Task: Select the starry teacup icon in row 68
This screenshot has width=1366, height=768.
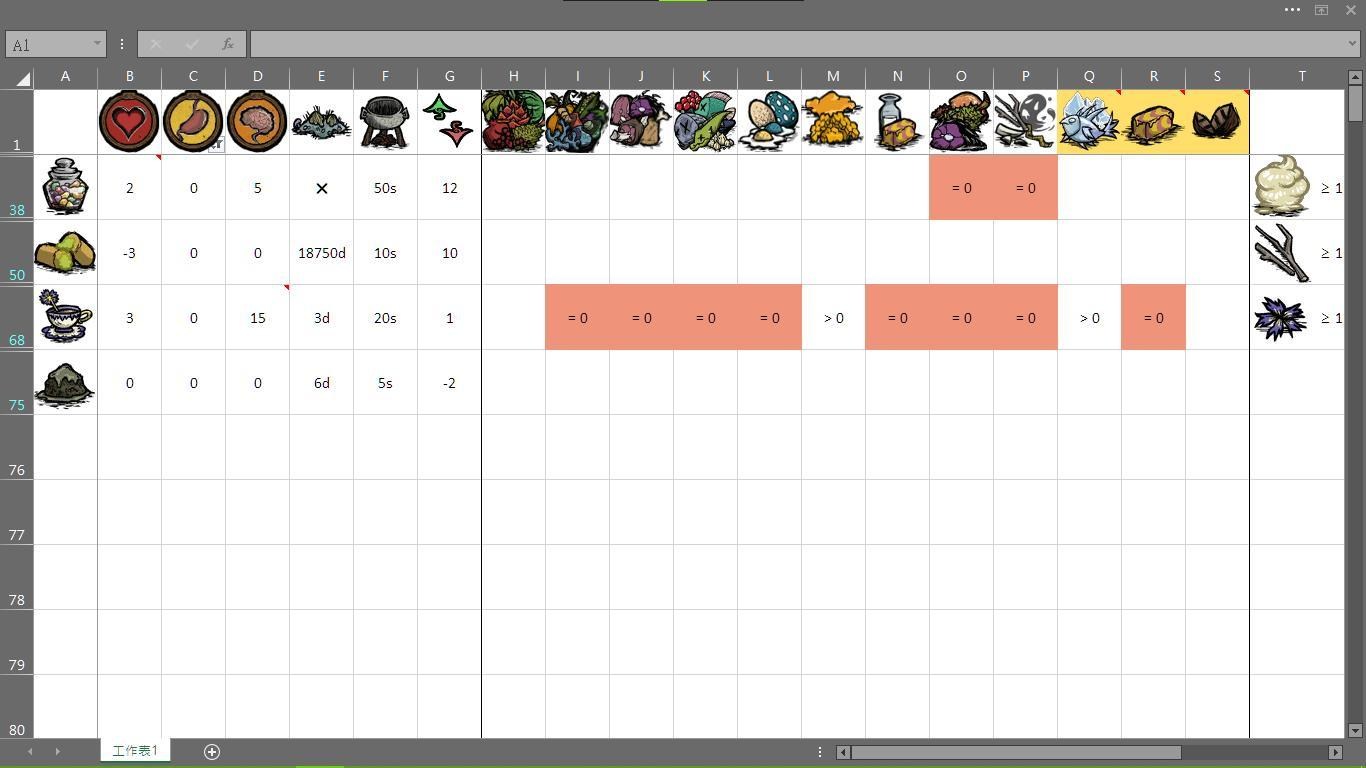Action: pos(65,317)
